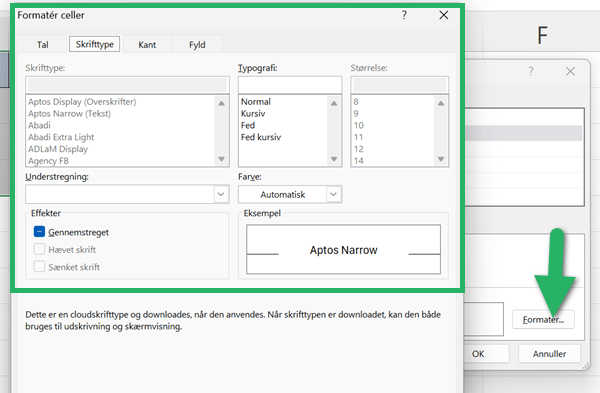The height and width of the screenshot is (393, 600).
Task: Select Kursiv typography style
Action: click(253, 114)
